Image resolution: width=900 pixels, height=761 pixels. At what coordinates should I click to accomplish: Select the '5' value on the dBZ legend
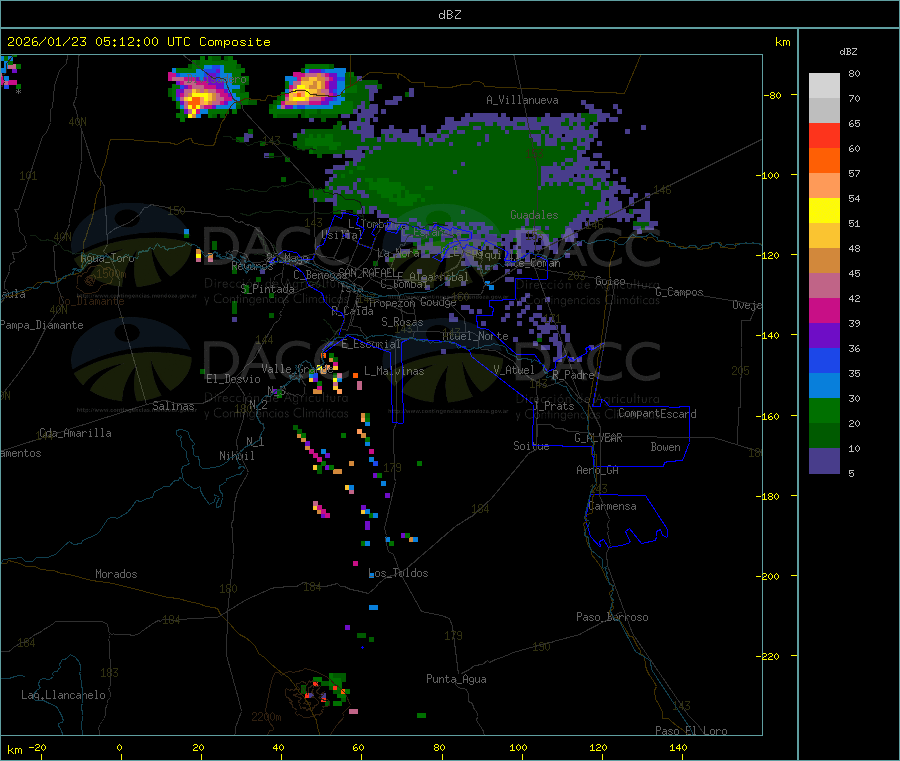coord(851,473)
